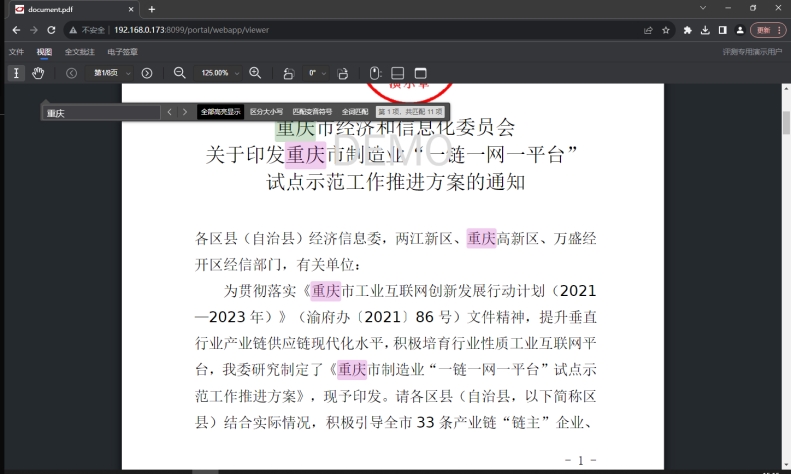This screenshot has width=791, height=474.
Task: Rotate page counterclockwise
Action: click(289, 73)
